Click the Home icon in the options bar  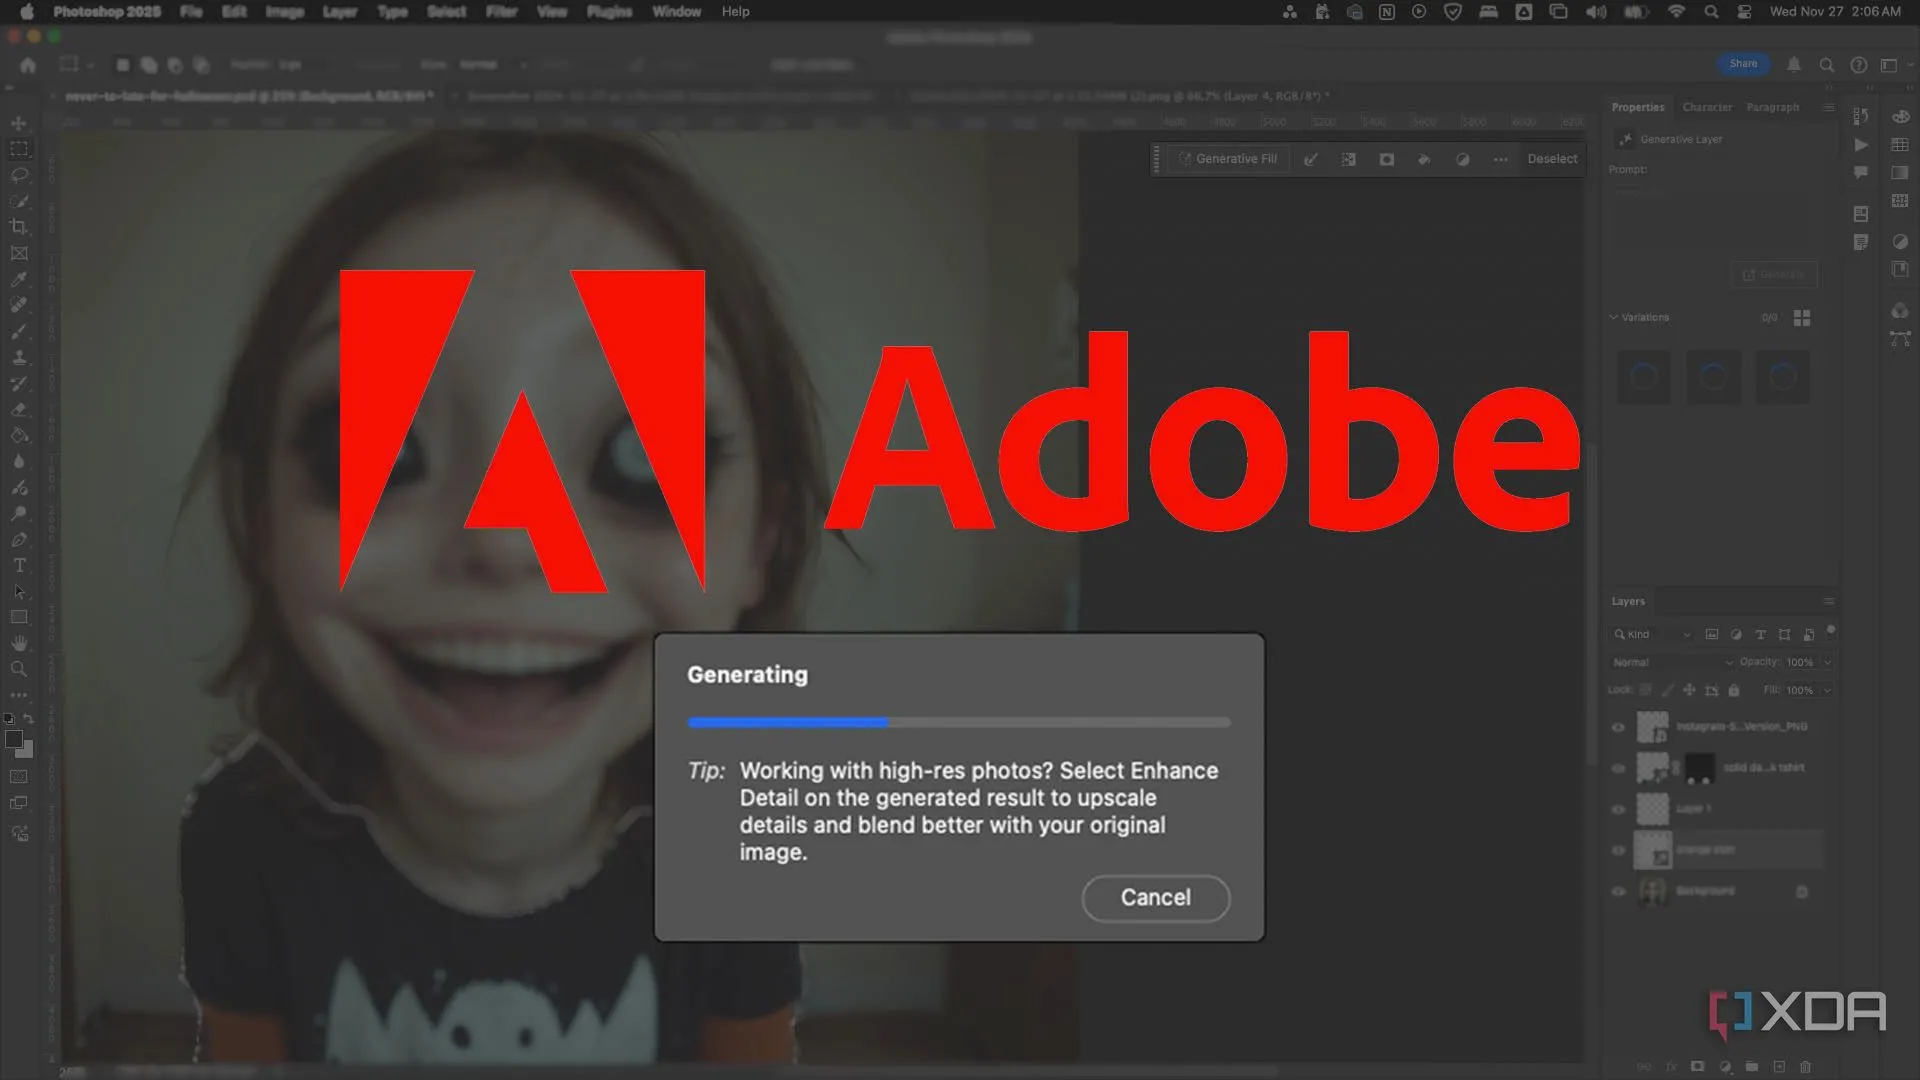[27, 64]
